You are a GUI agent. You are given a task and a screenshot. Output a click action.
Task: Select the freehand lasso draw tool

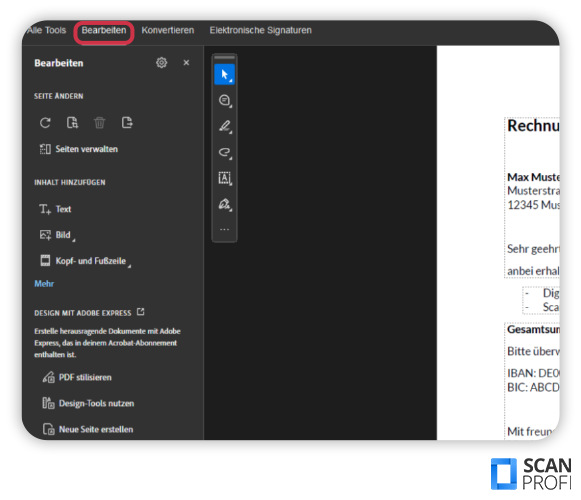tap(225, 152)
